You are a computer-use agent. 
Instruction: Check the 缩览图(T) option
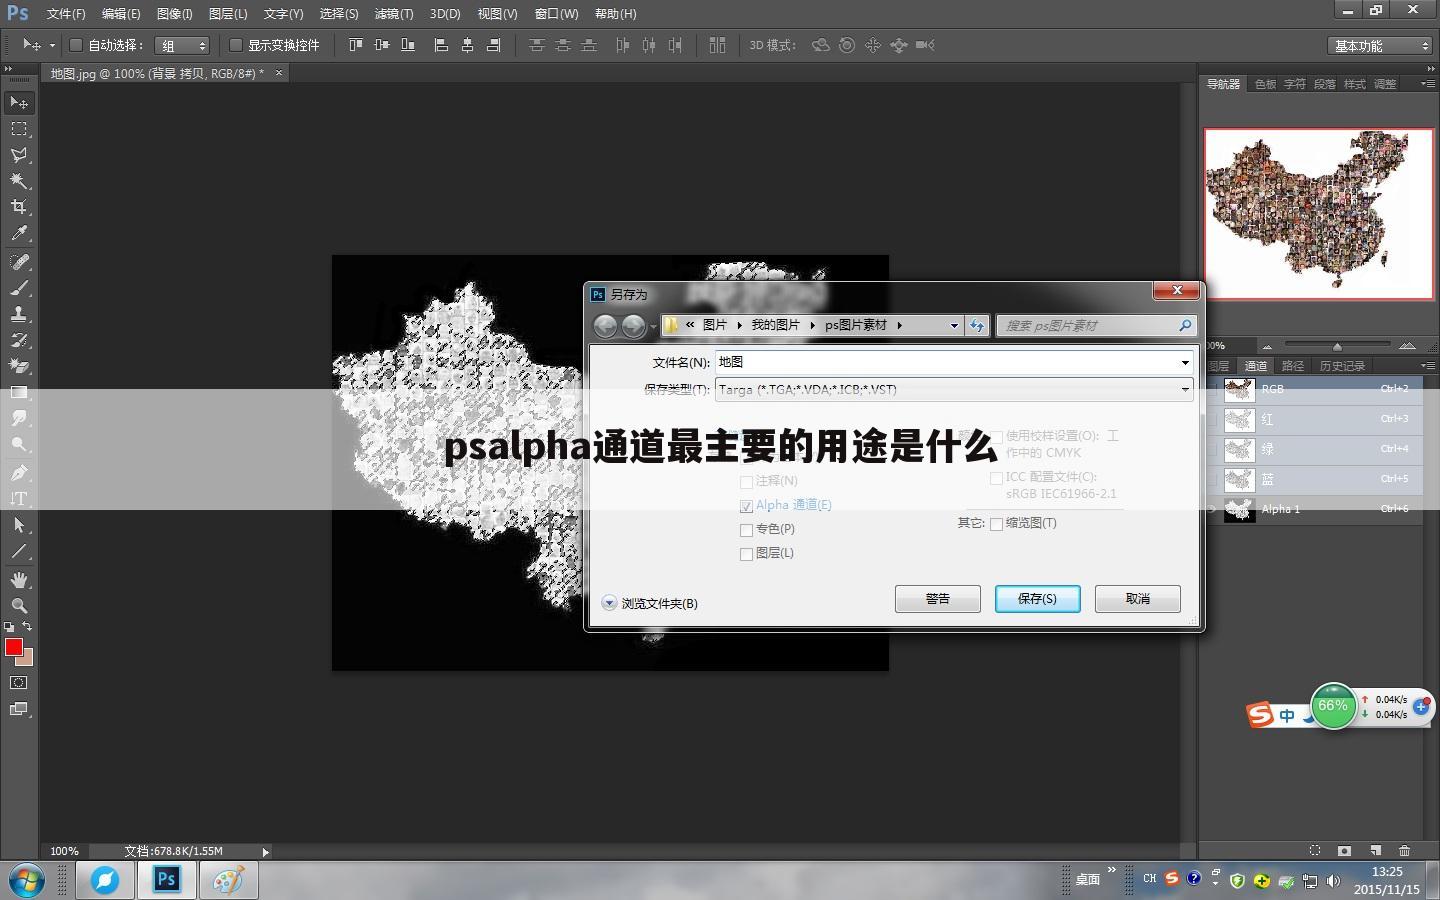[x=996, y=524]
